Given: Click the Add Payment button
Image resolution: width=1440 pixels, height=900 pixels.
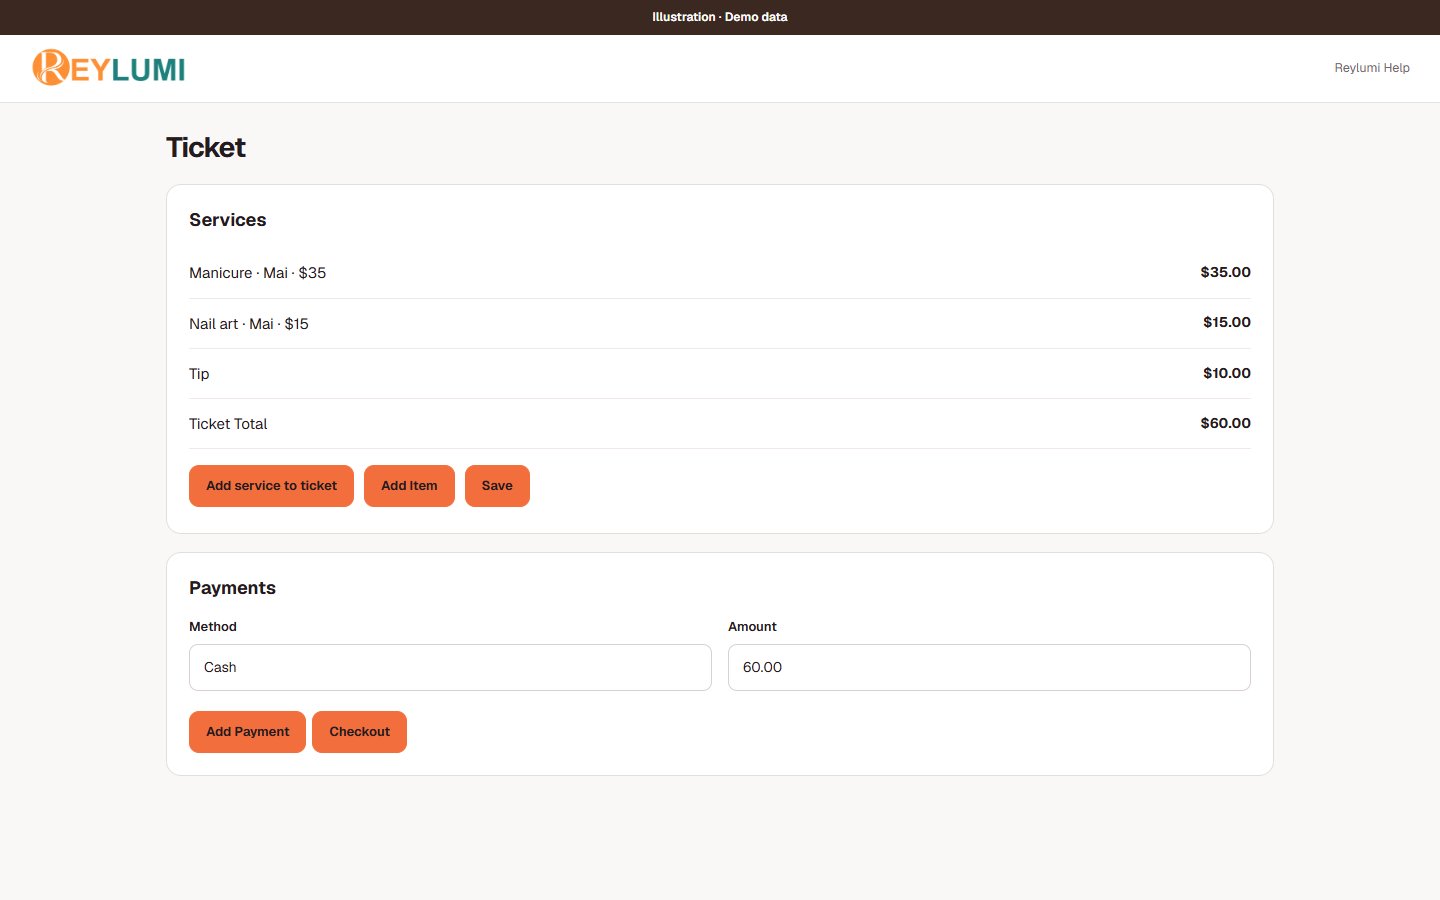Looking at the screenshot, I should (x=247, y=732).
